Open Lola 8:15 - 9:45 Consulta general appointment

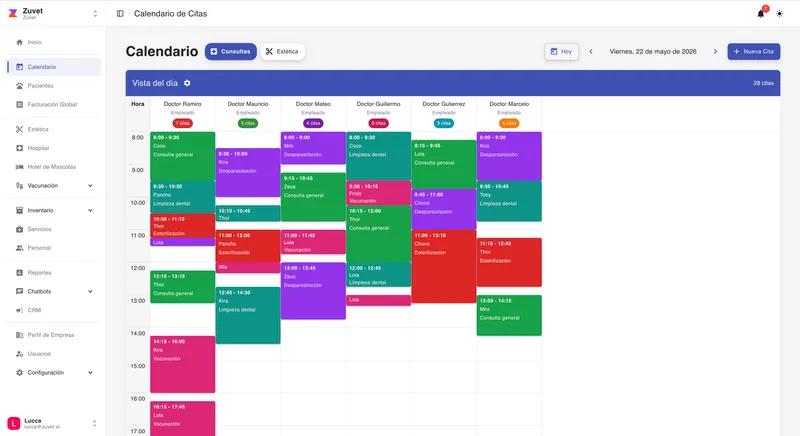point(444,164)
